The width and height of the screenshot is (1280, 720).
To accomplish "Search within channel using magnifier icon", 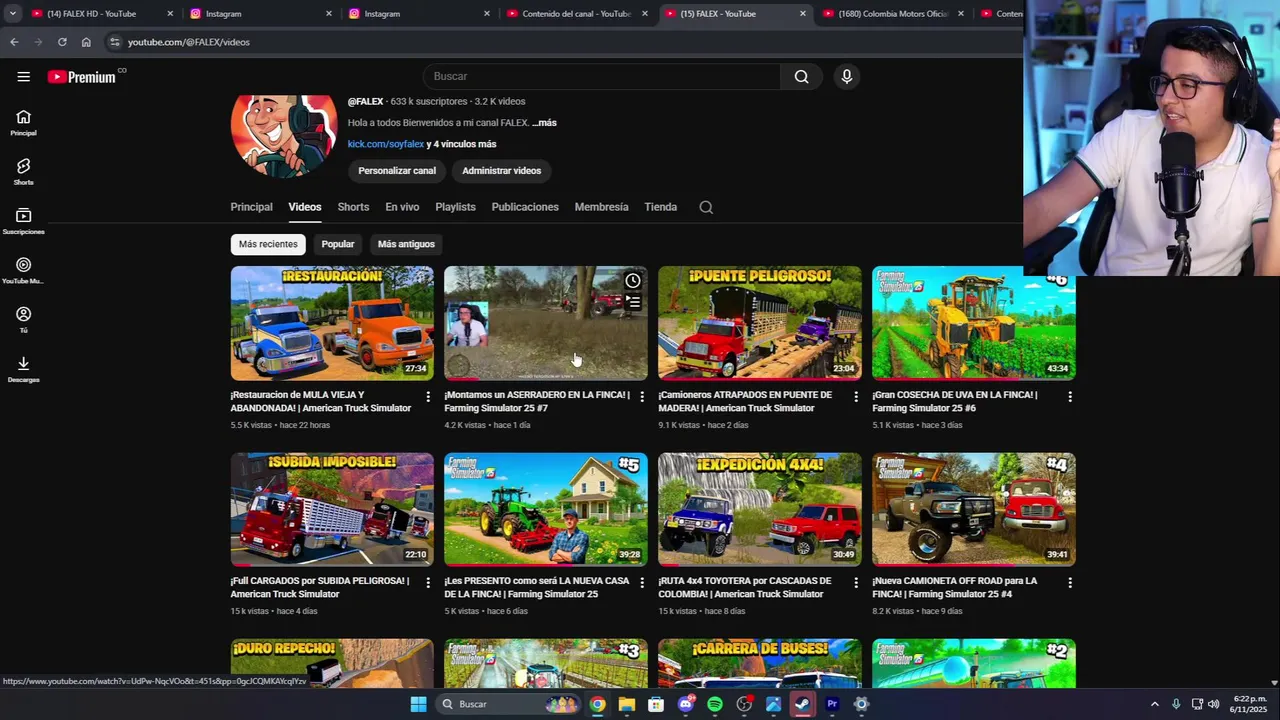I will pos(706,207).
